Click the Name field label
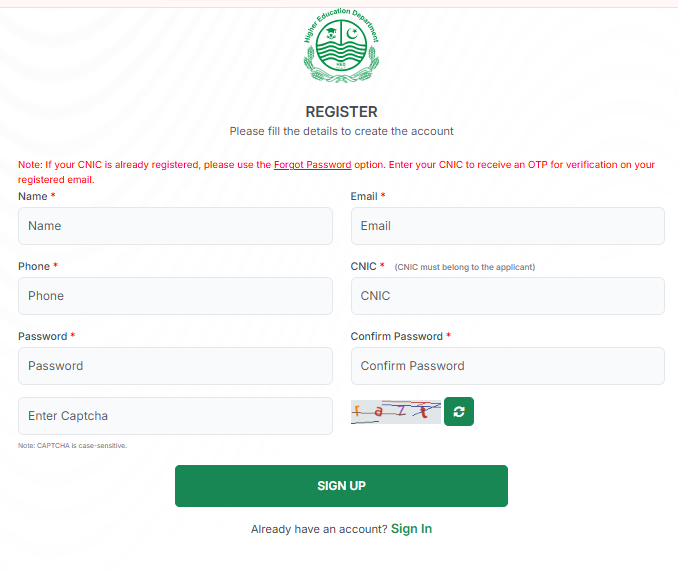Viewport: 678px width, 571px height. [x=33, y=197]
